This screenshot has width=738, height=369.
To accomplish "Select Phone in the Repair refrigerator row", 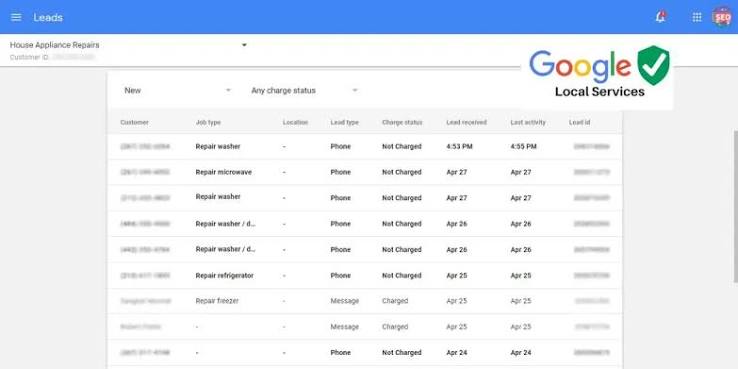I will click(x=340, y=275).
